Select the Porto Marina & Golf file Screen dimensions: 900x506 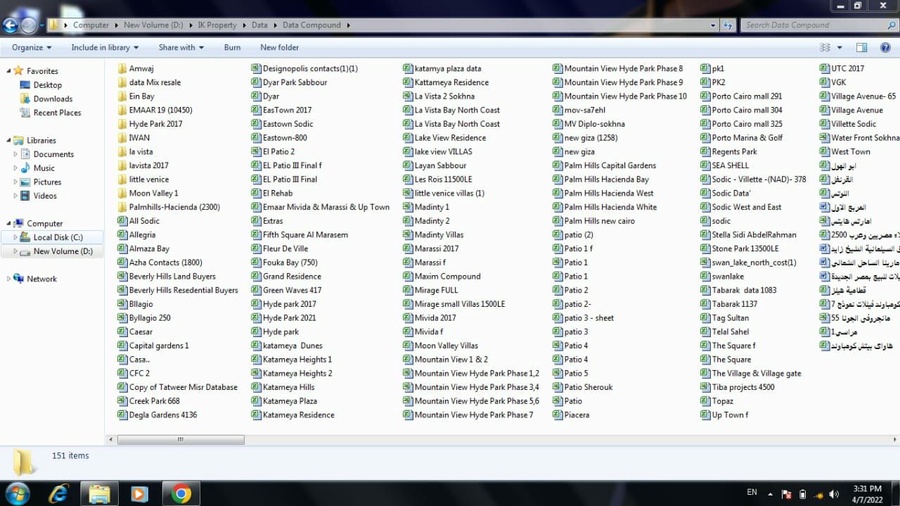(x=747, y=138)
